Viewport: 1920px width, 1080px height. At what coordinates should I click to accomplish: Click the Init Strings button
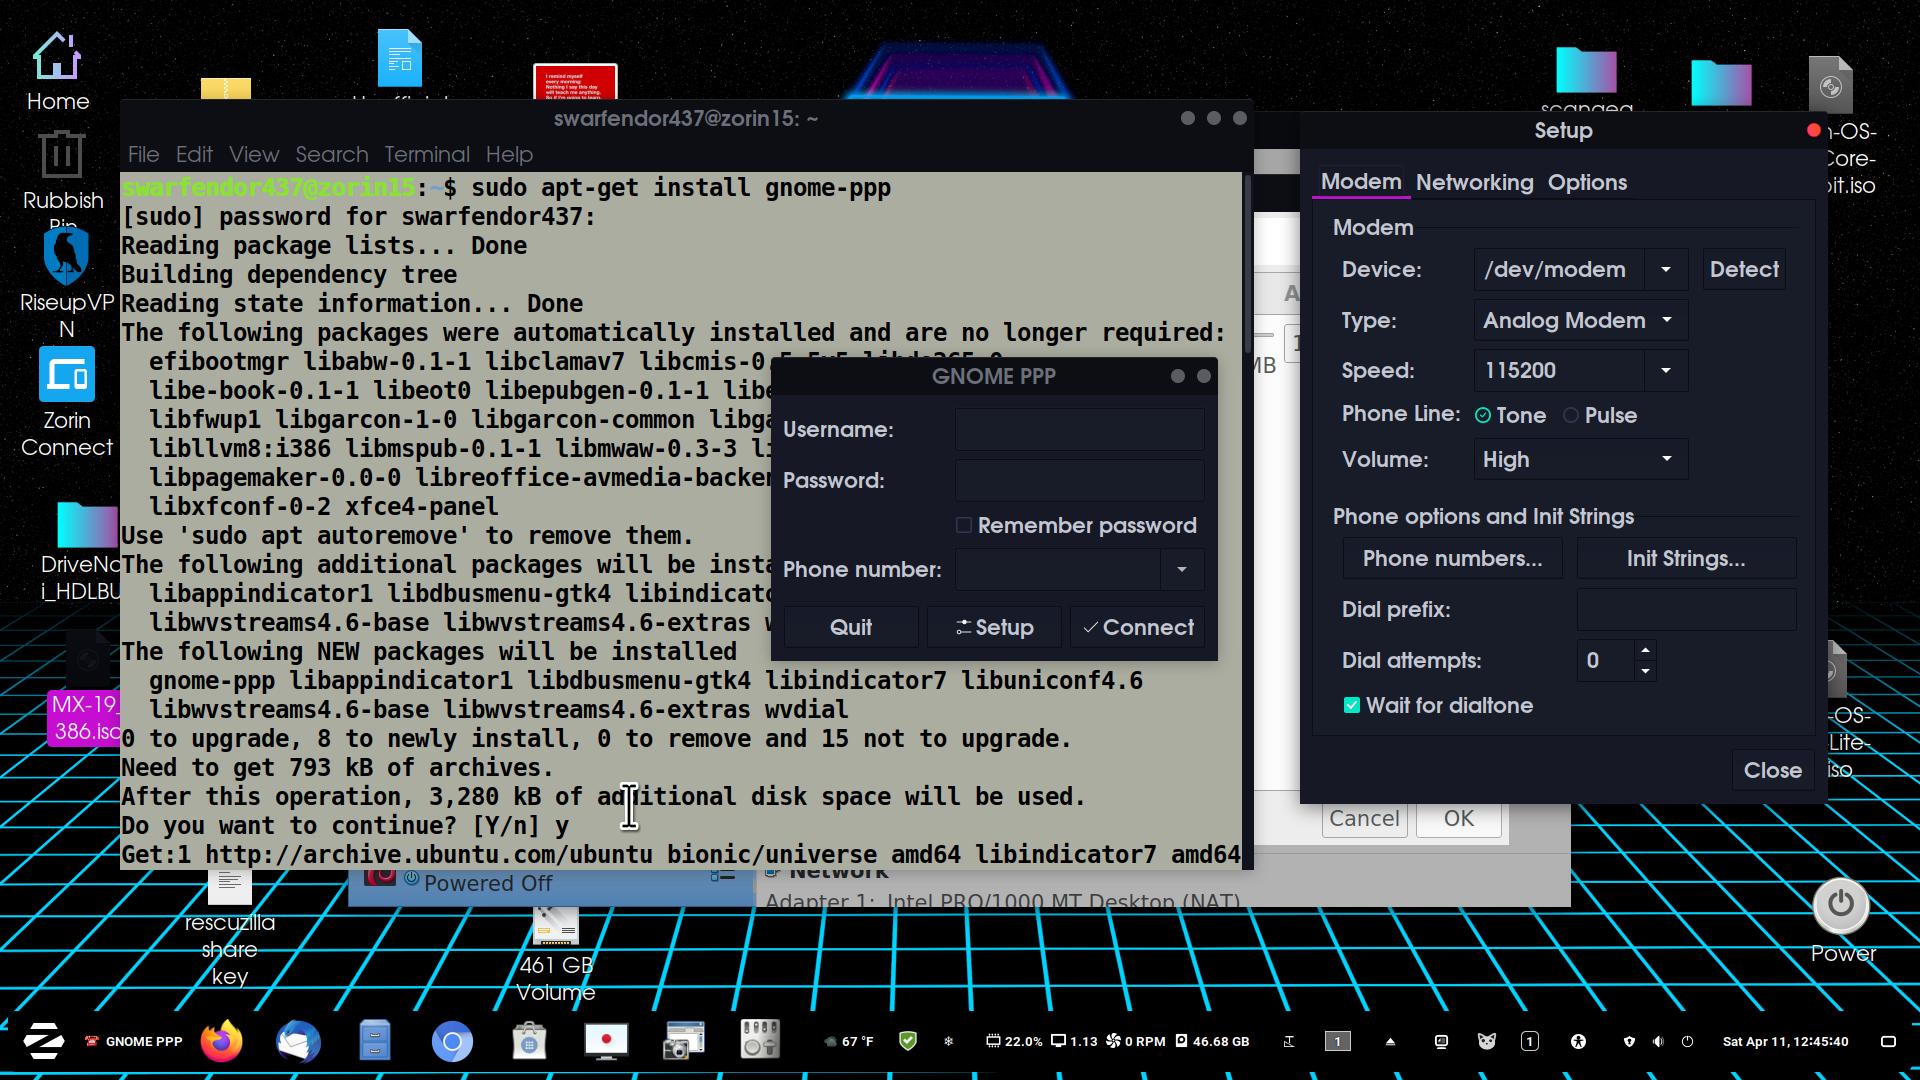(1687, 558)
